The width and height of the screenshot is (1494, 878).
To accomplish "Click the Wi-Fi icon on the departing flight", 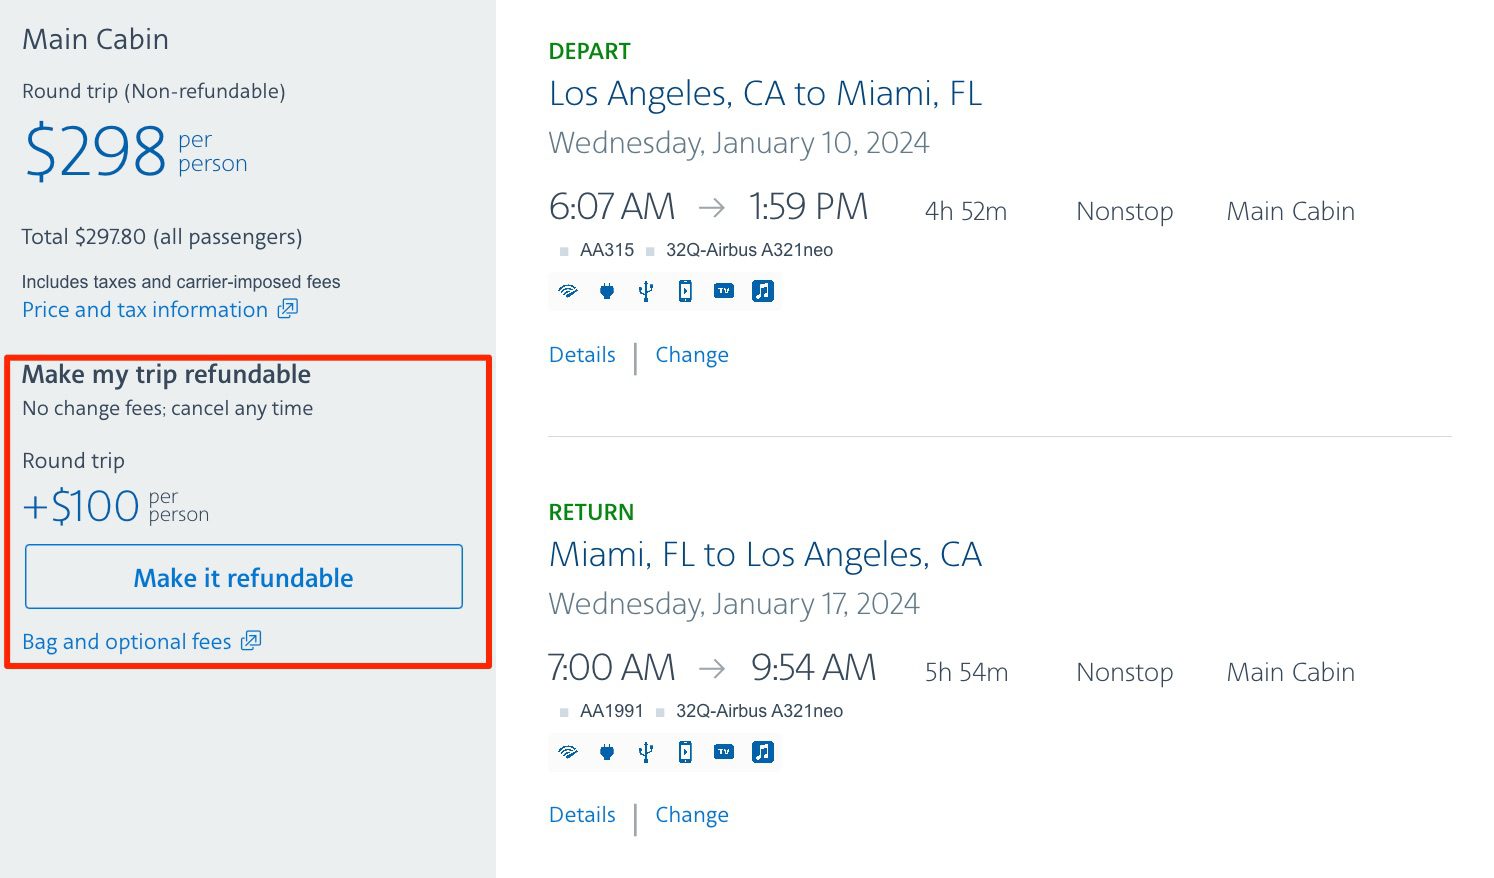I will click(568, 291).
